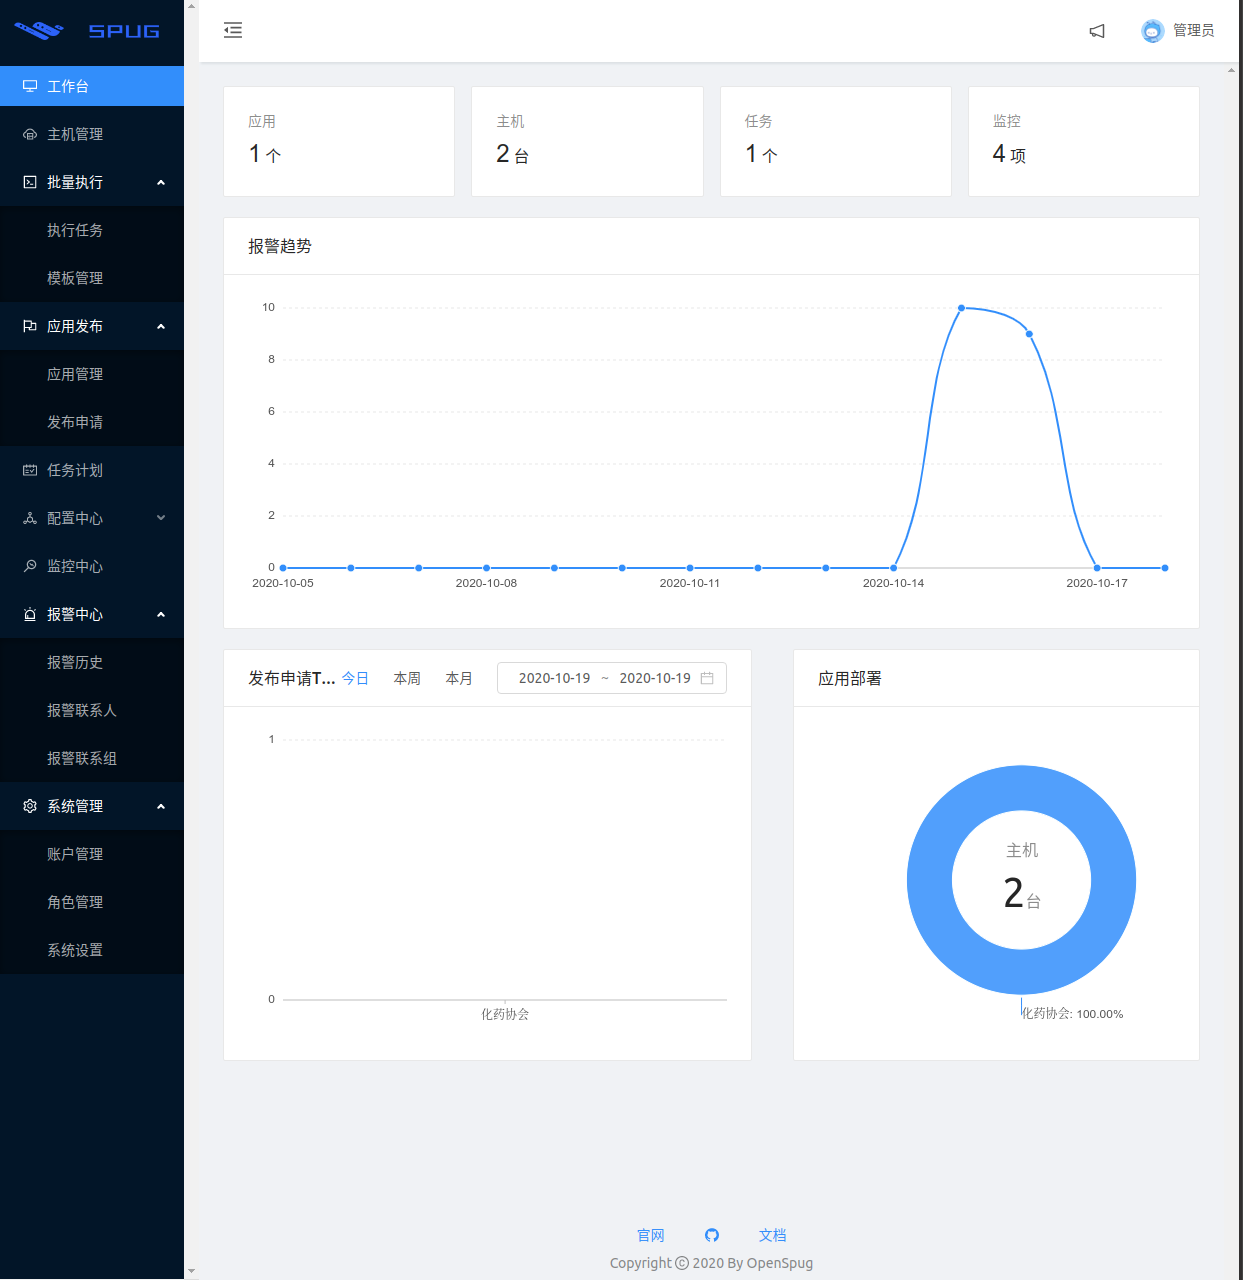Select the 今日 time range filter
Viewport: 1243px width, 1280px height.
(x=355, y=678)
